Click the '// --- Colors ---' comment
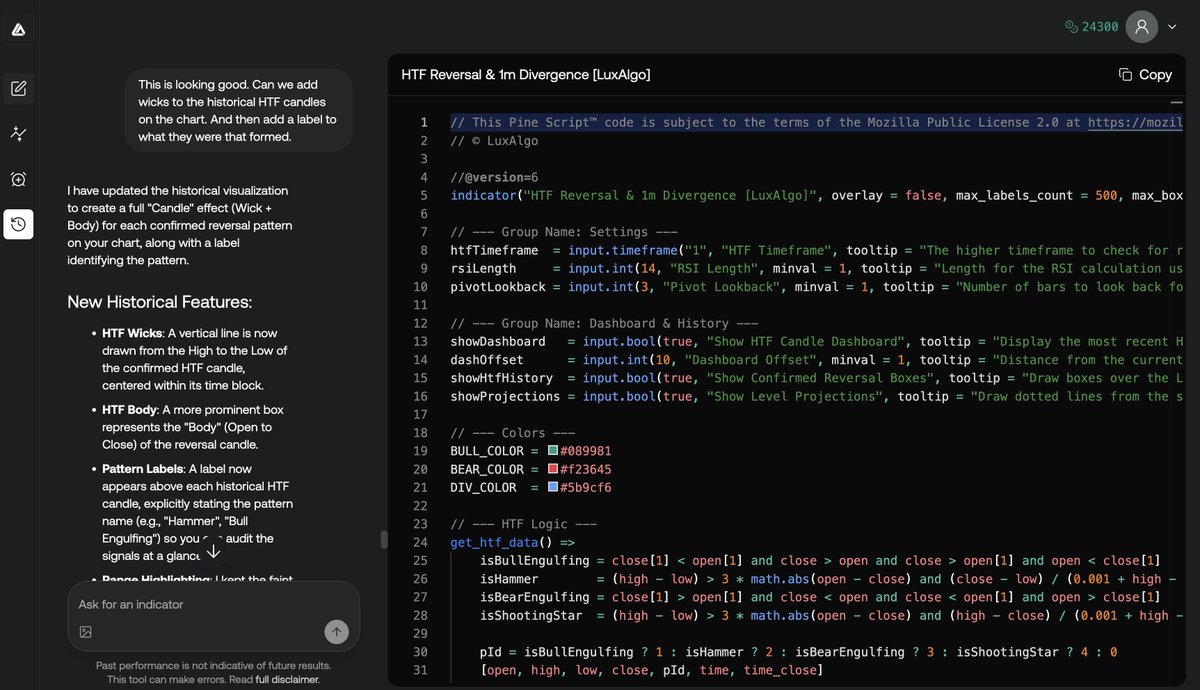Screen dimensions: 1200x690 pyautogui.click(x=513, y=432)
